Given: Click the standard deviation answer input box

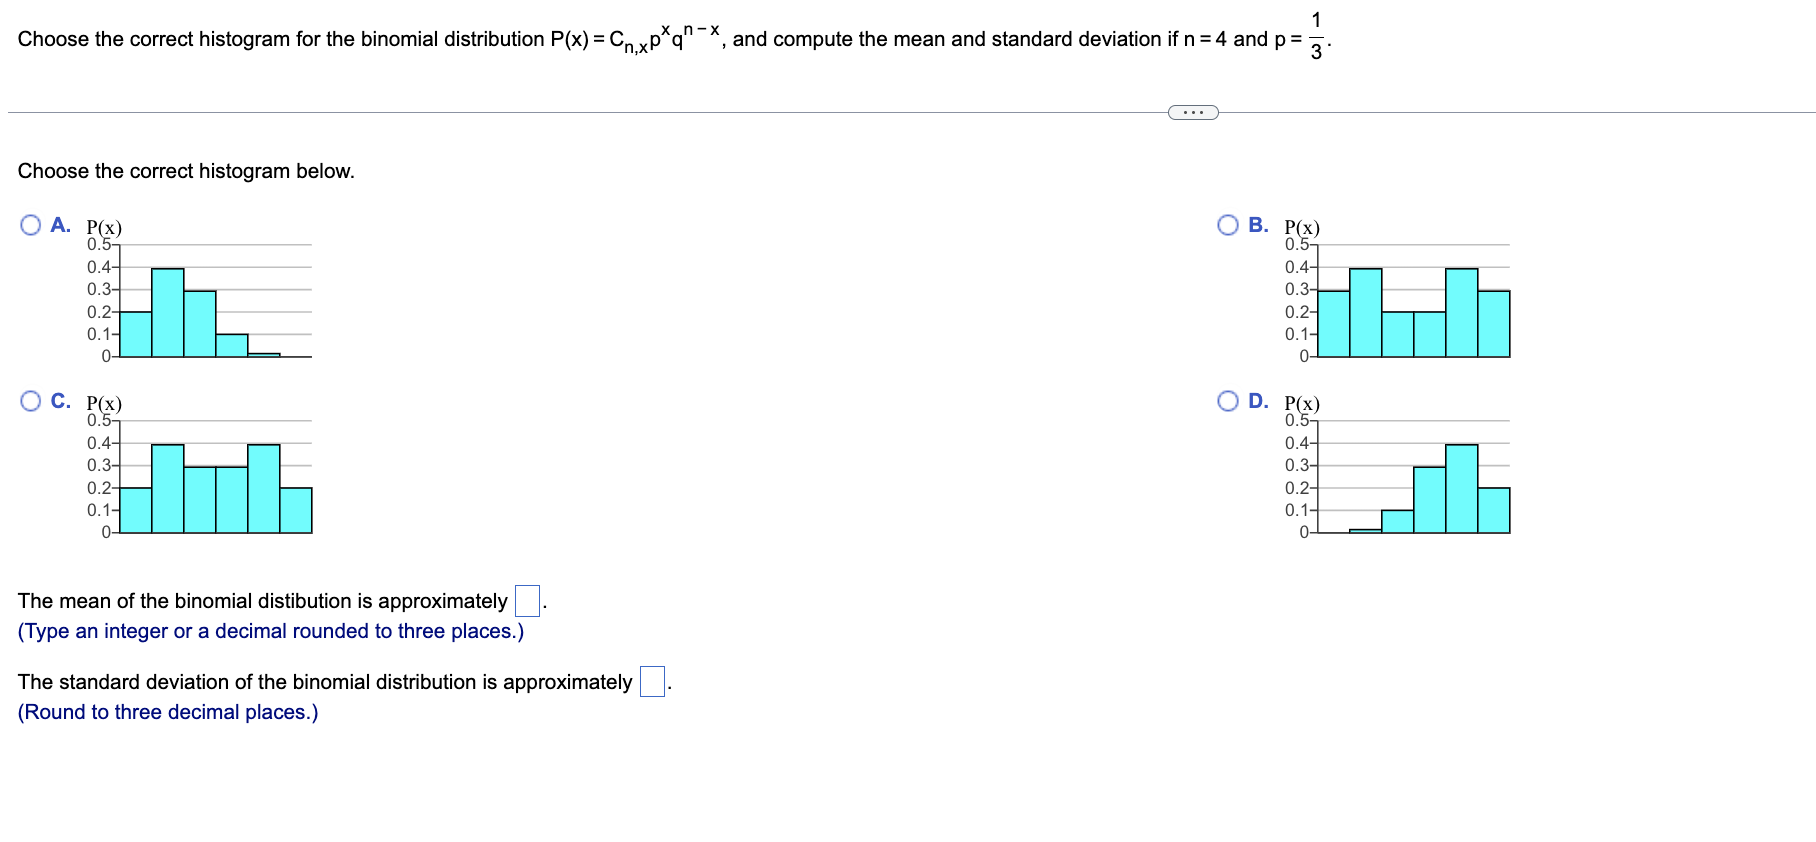Looking at the screenshot, I should click(652, 681).
